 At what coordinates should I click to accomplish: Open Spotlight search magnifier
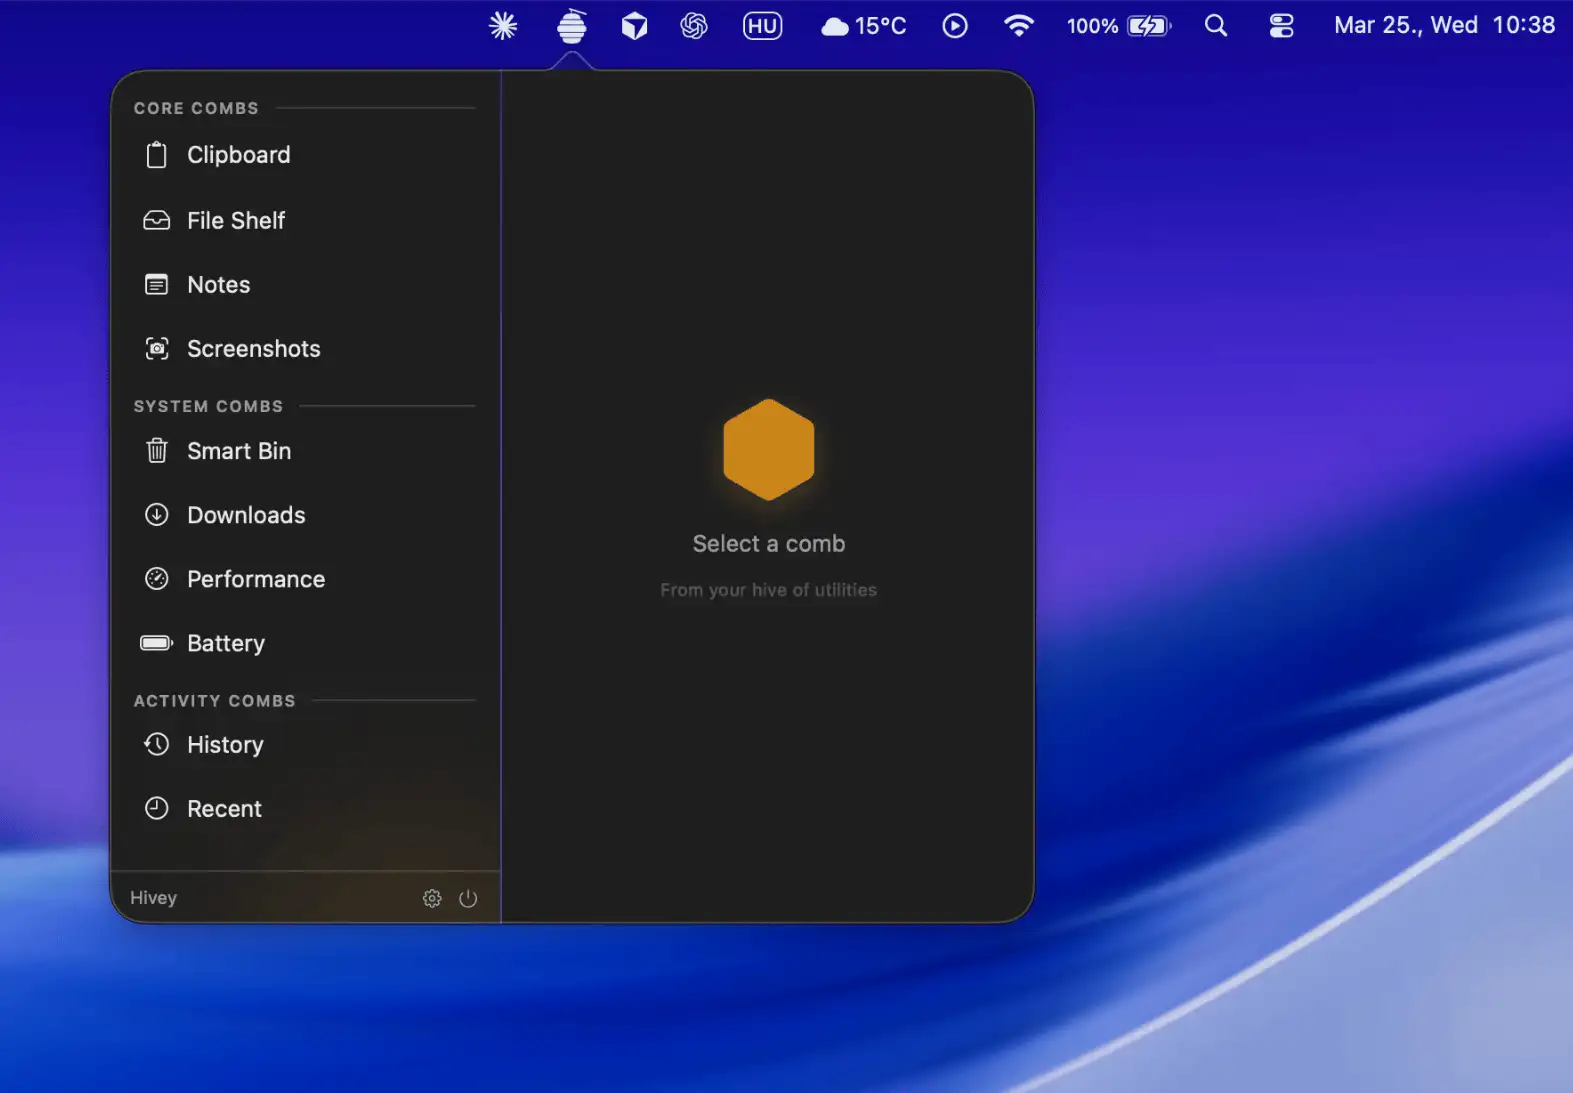point(1215,26)
